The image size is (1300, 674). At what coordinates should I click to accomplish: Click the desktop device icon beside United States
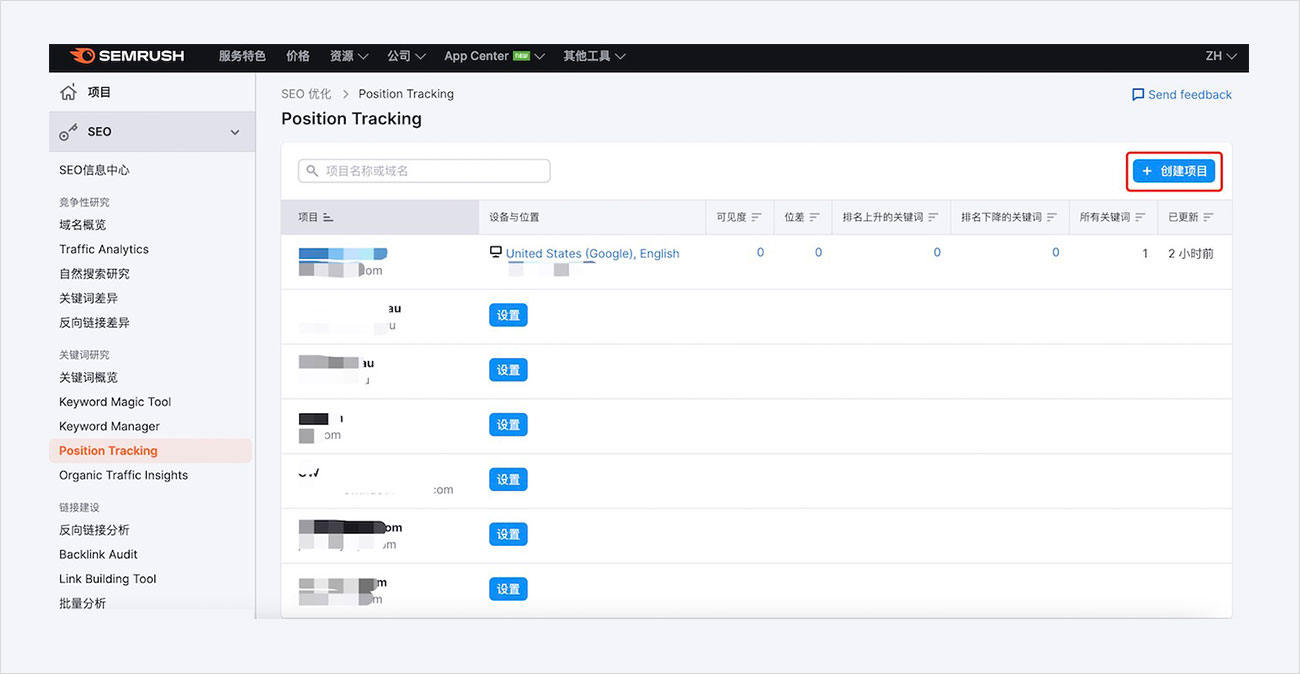tap(496, 253)
